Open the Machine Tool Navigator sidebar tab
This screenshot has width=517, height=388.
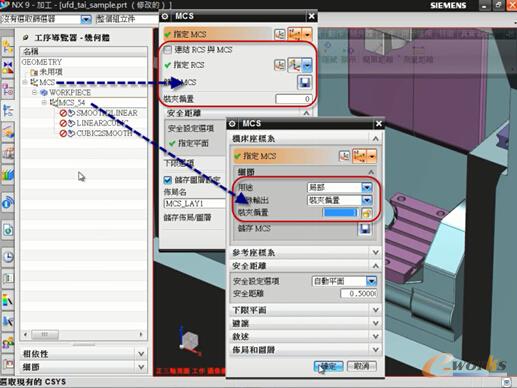click(x=7, y=153)
